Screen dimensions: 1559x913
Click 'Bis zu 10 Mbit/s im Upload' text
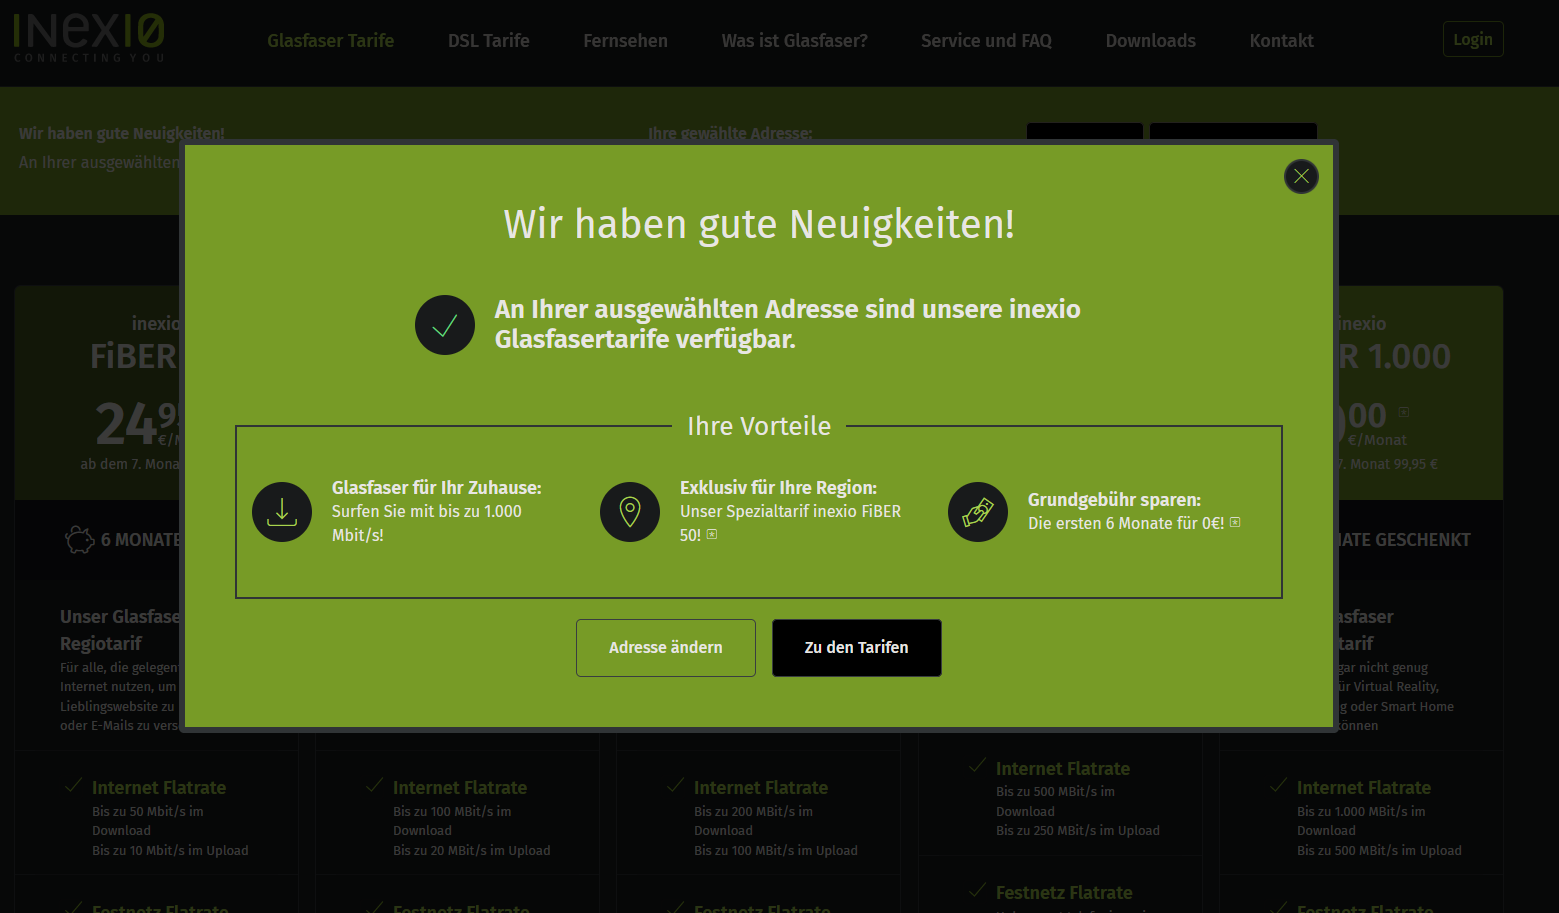coord(170,851)
